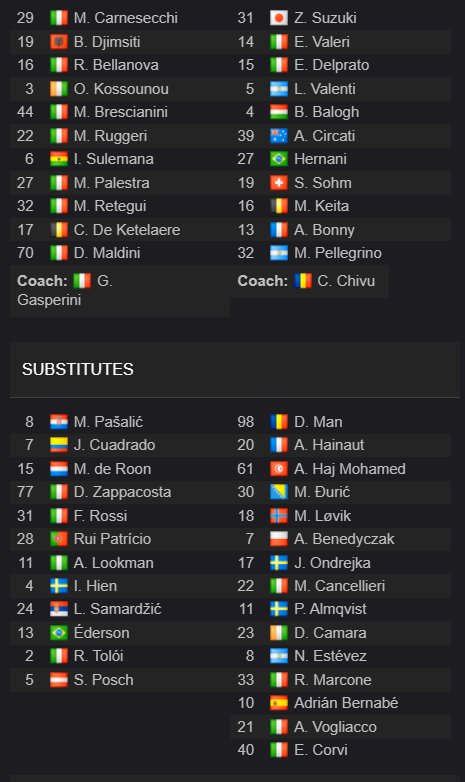Open C. De Ketelaere player link
The width and height of the screenshot is (465, 782).
pyautogui.click(x=127, y=229)
